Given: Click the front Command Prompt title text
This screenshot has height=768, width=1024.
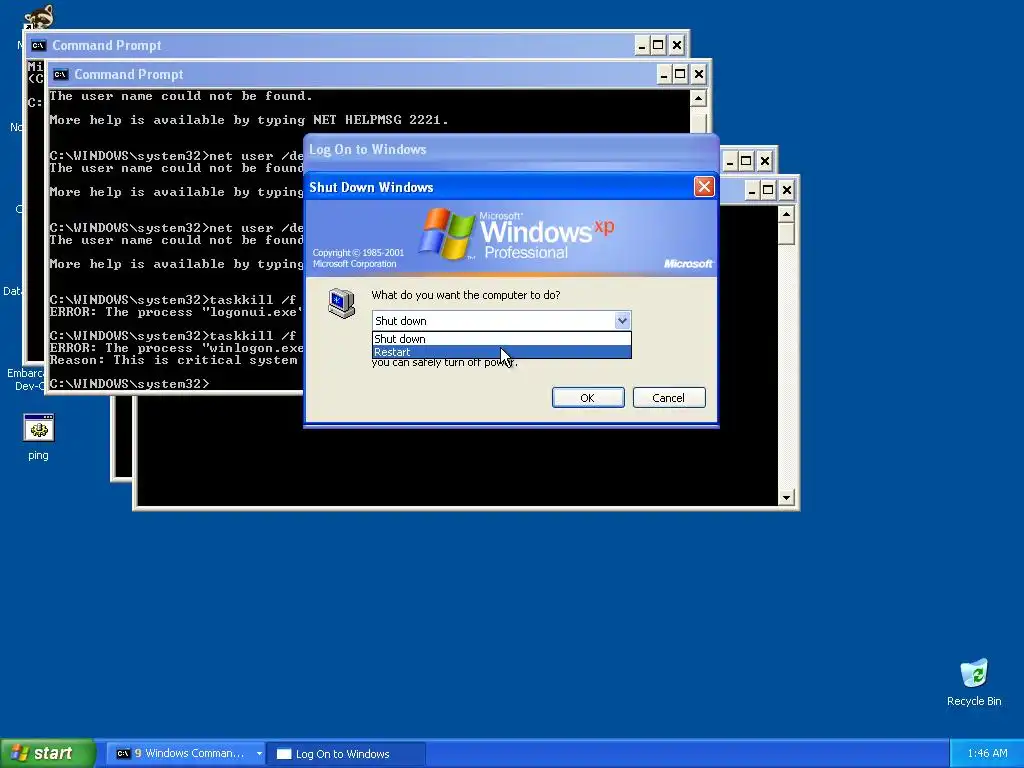Looking at the screenshot, I should point(129,74).
